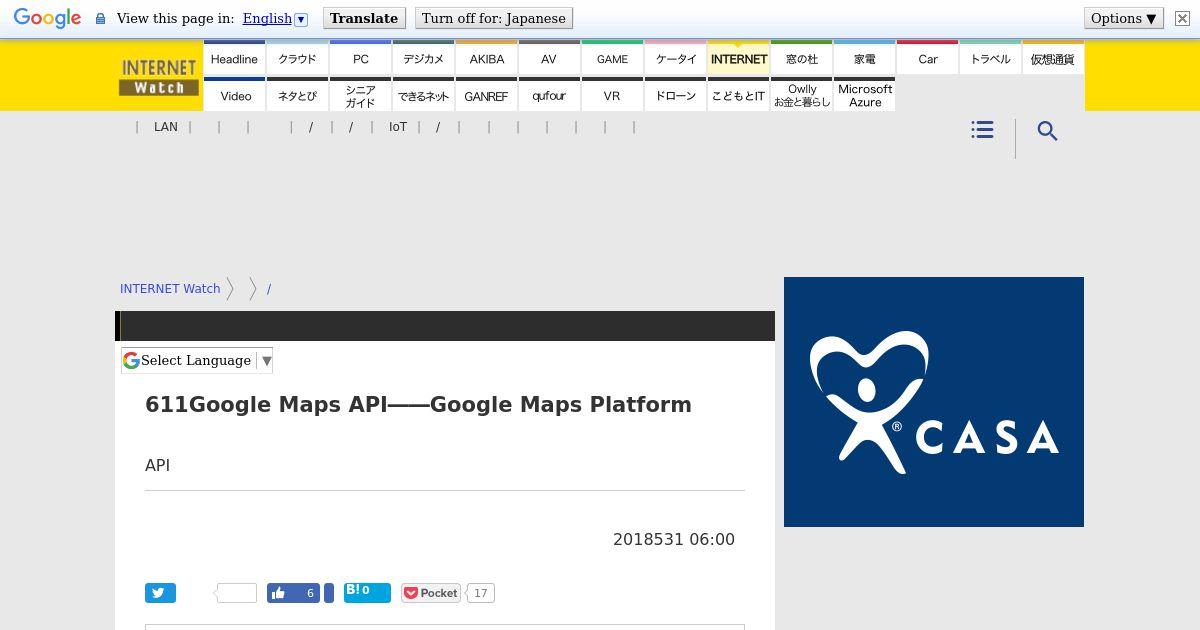Open the Microsoft Azure tab

(x=864, y=95)
